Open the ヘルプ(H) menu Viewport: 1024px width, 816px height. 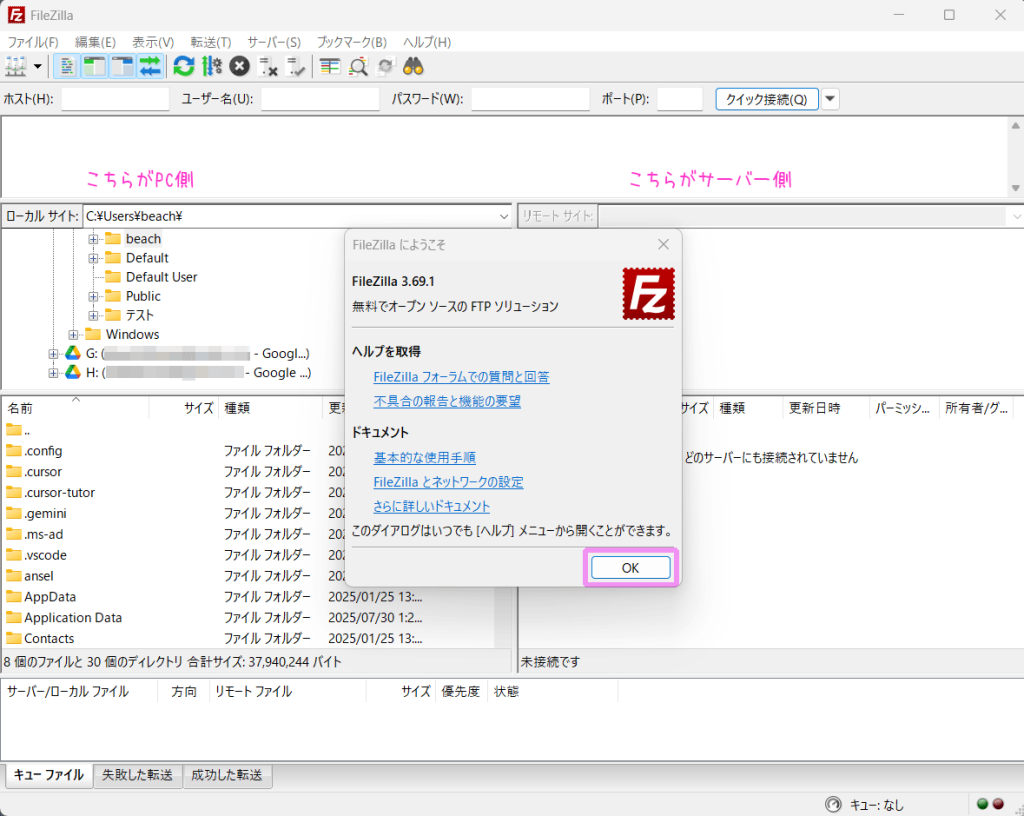(x=427, y=42)
